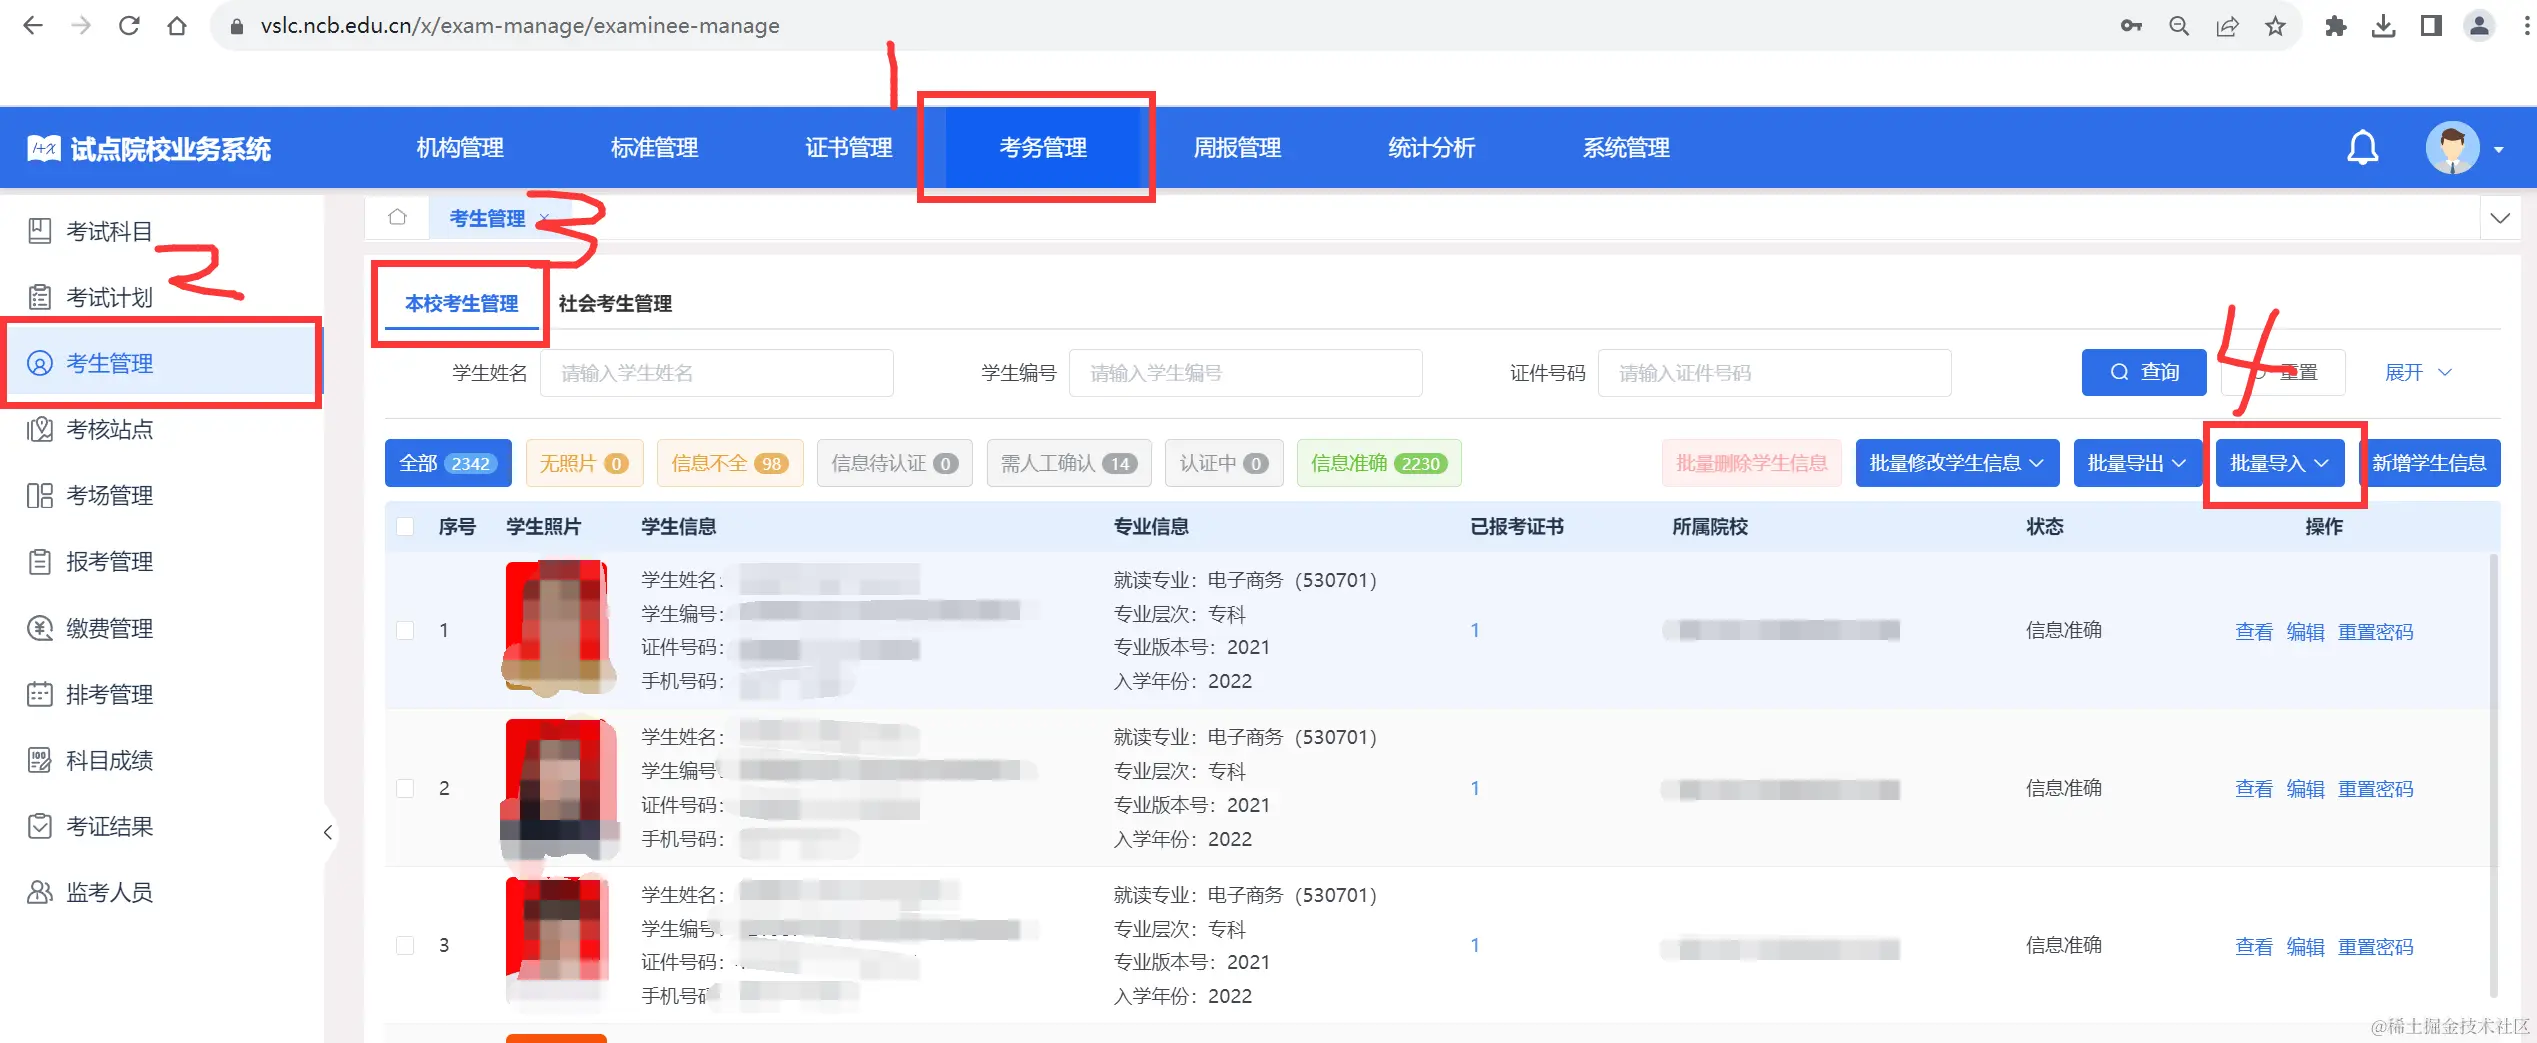Open 考试科目 in the sidebar
The height and width of the screenshot is (1043, 2537).
(162, 231)
